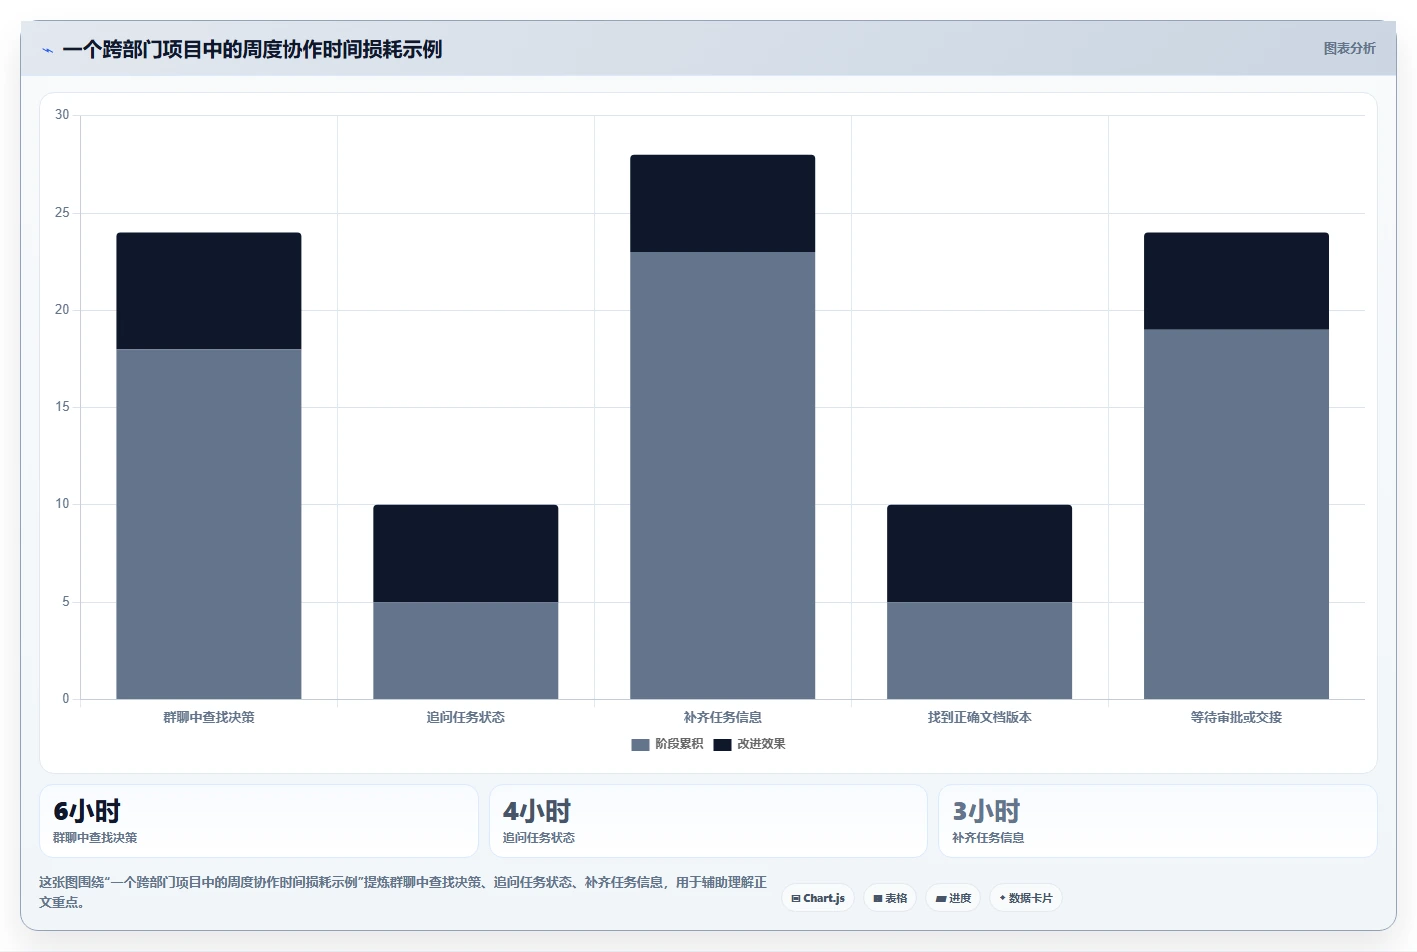The image size is (1417, 952).
Task: Click the x-axis label 等待审批或交接
Action: coord(1237,717)
